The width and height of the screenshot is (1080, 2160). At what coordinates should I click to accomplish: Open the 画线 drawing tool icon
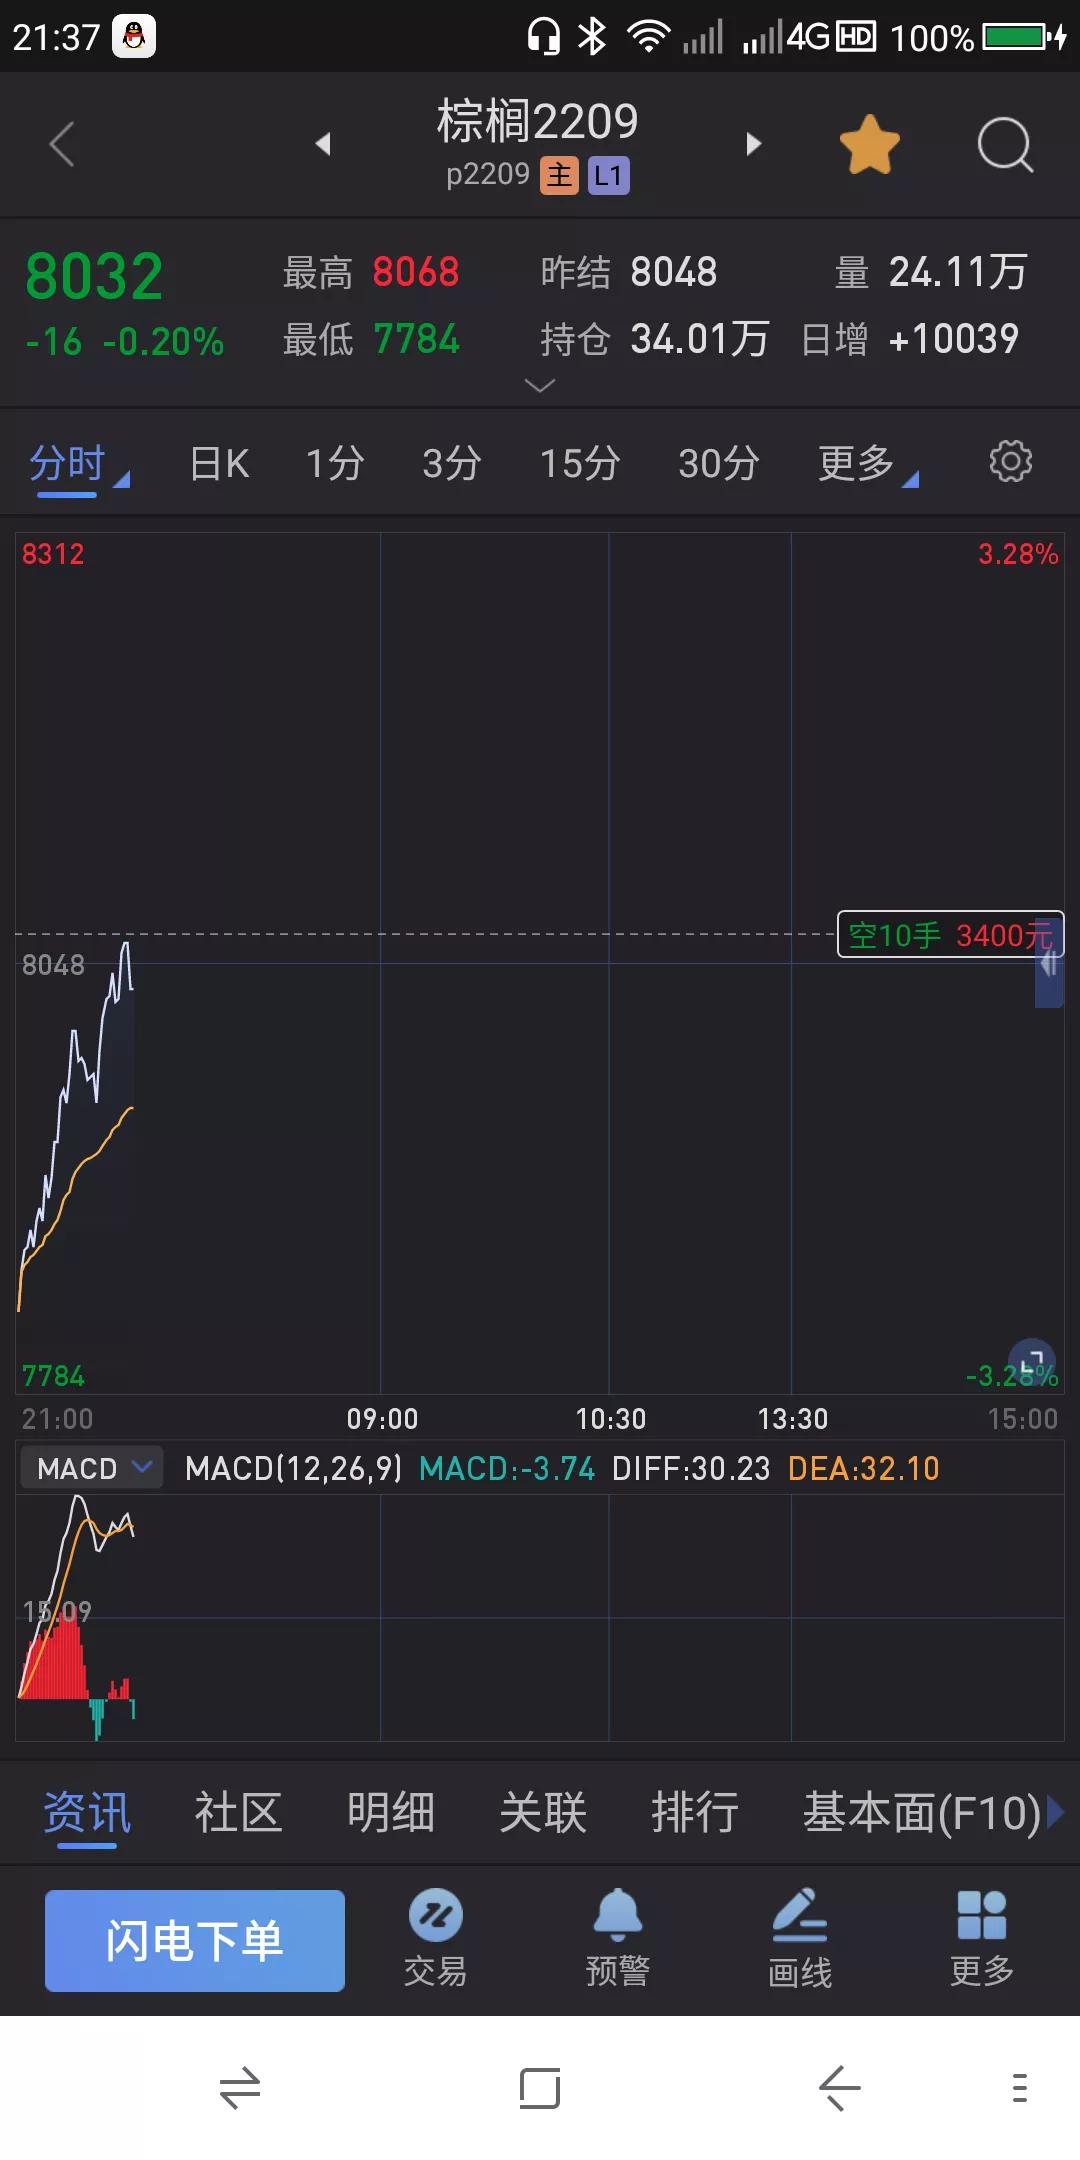[800, 1938]
